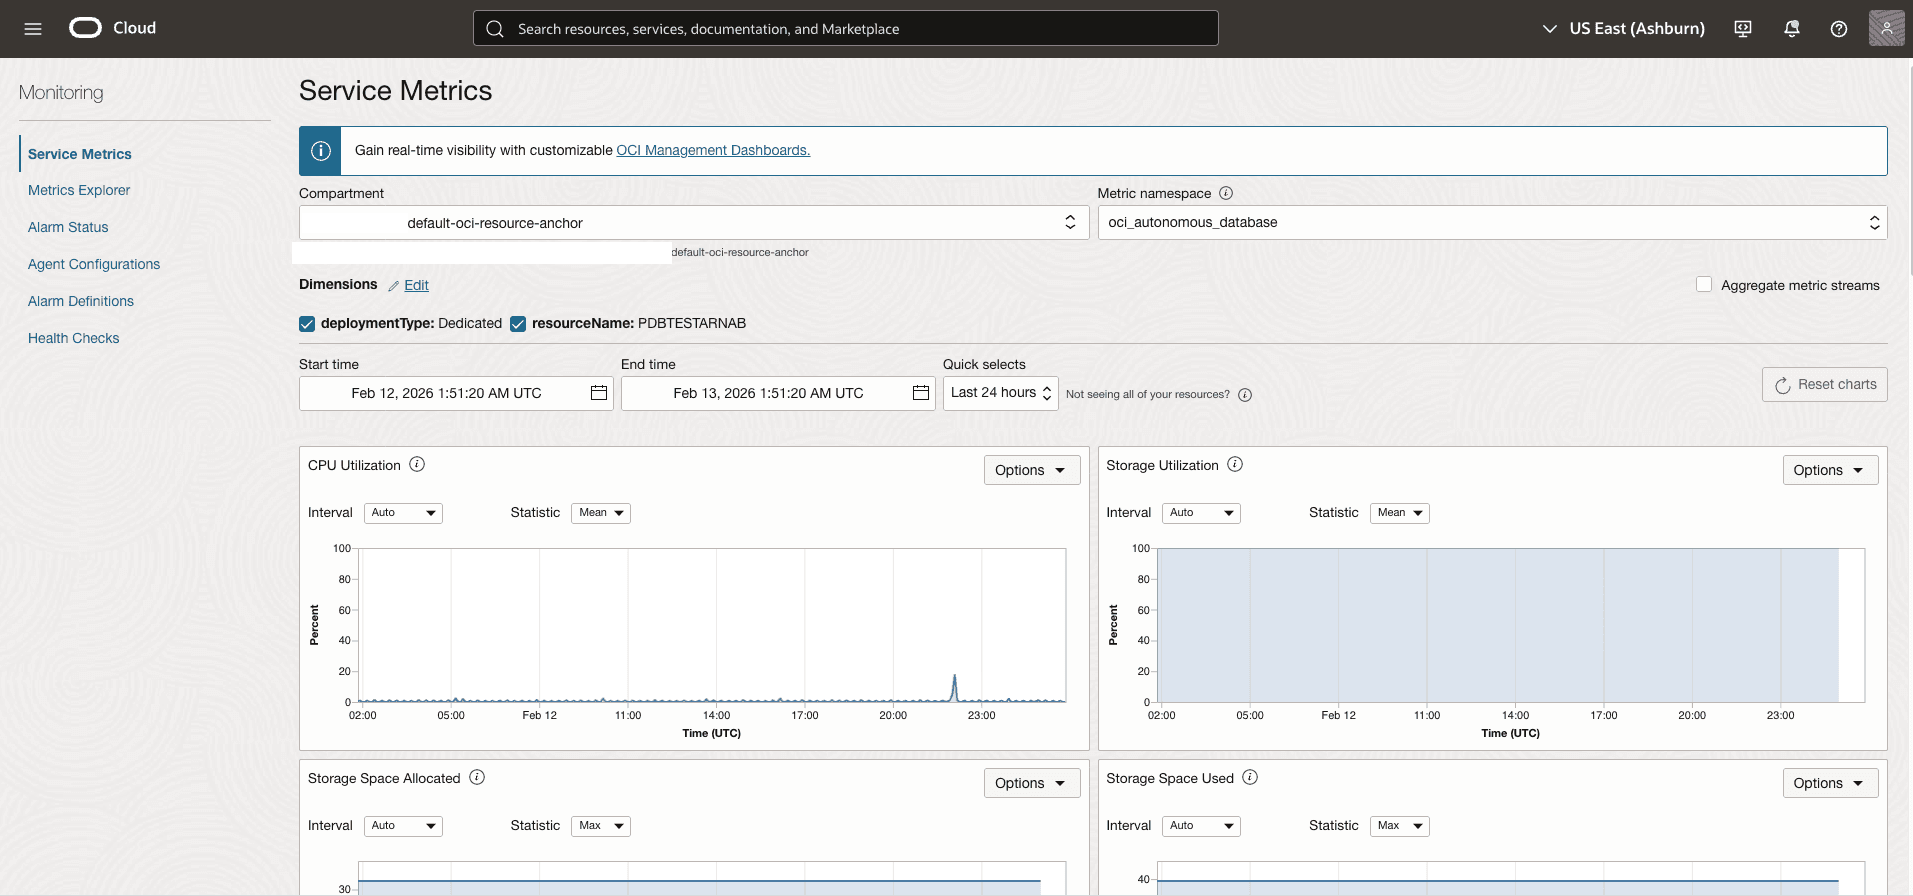
Task: Open the hamburger navigation menu
Action: point(33,29)
